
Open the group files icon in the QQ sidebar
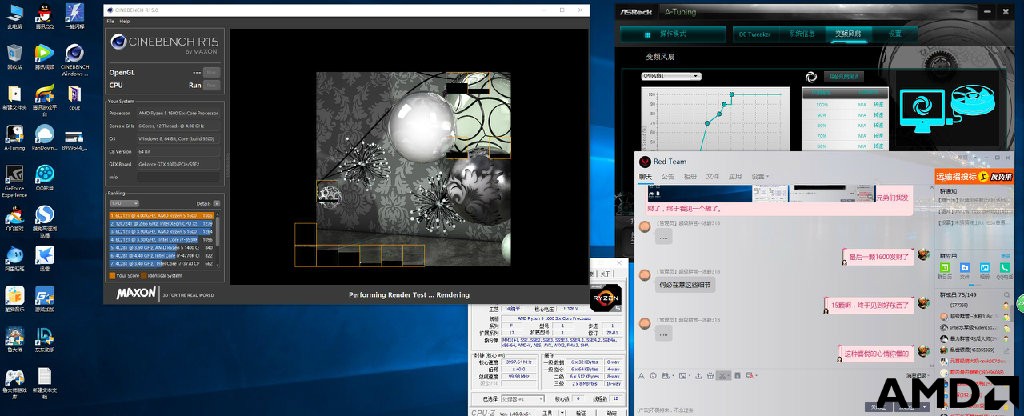pyautogui.click(x=964, y=268)
